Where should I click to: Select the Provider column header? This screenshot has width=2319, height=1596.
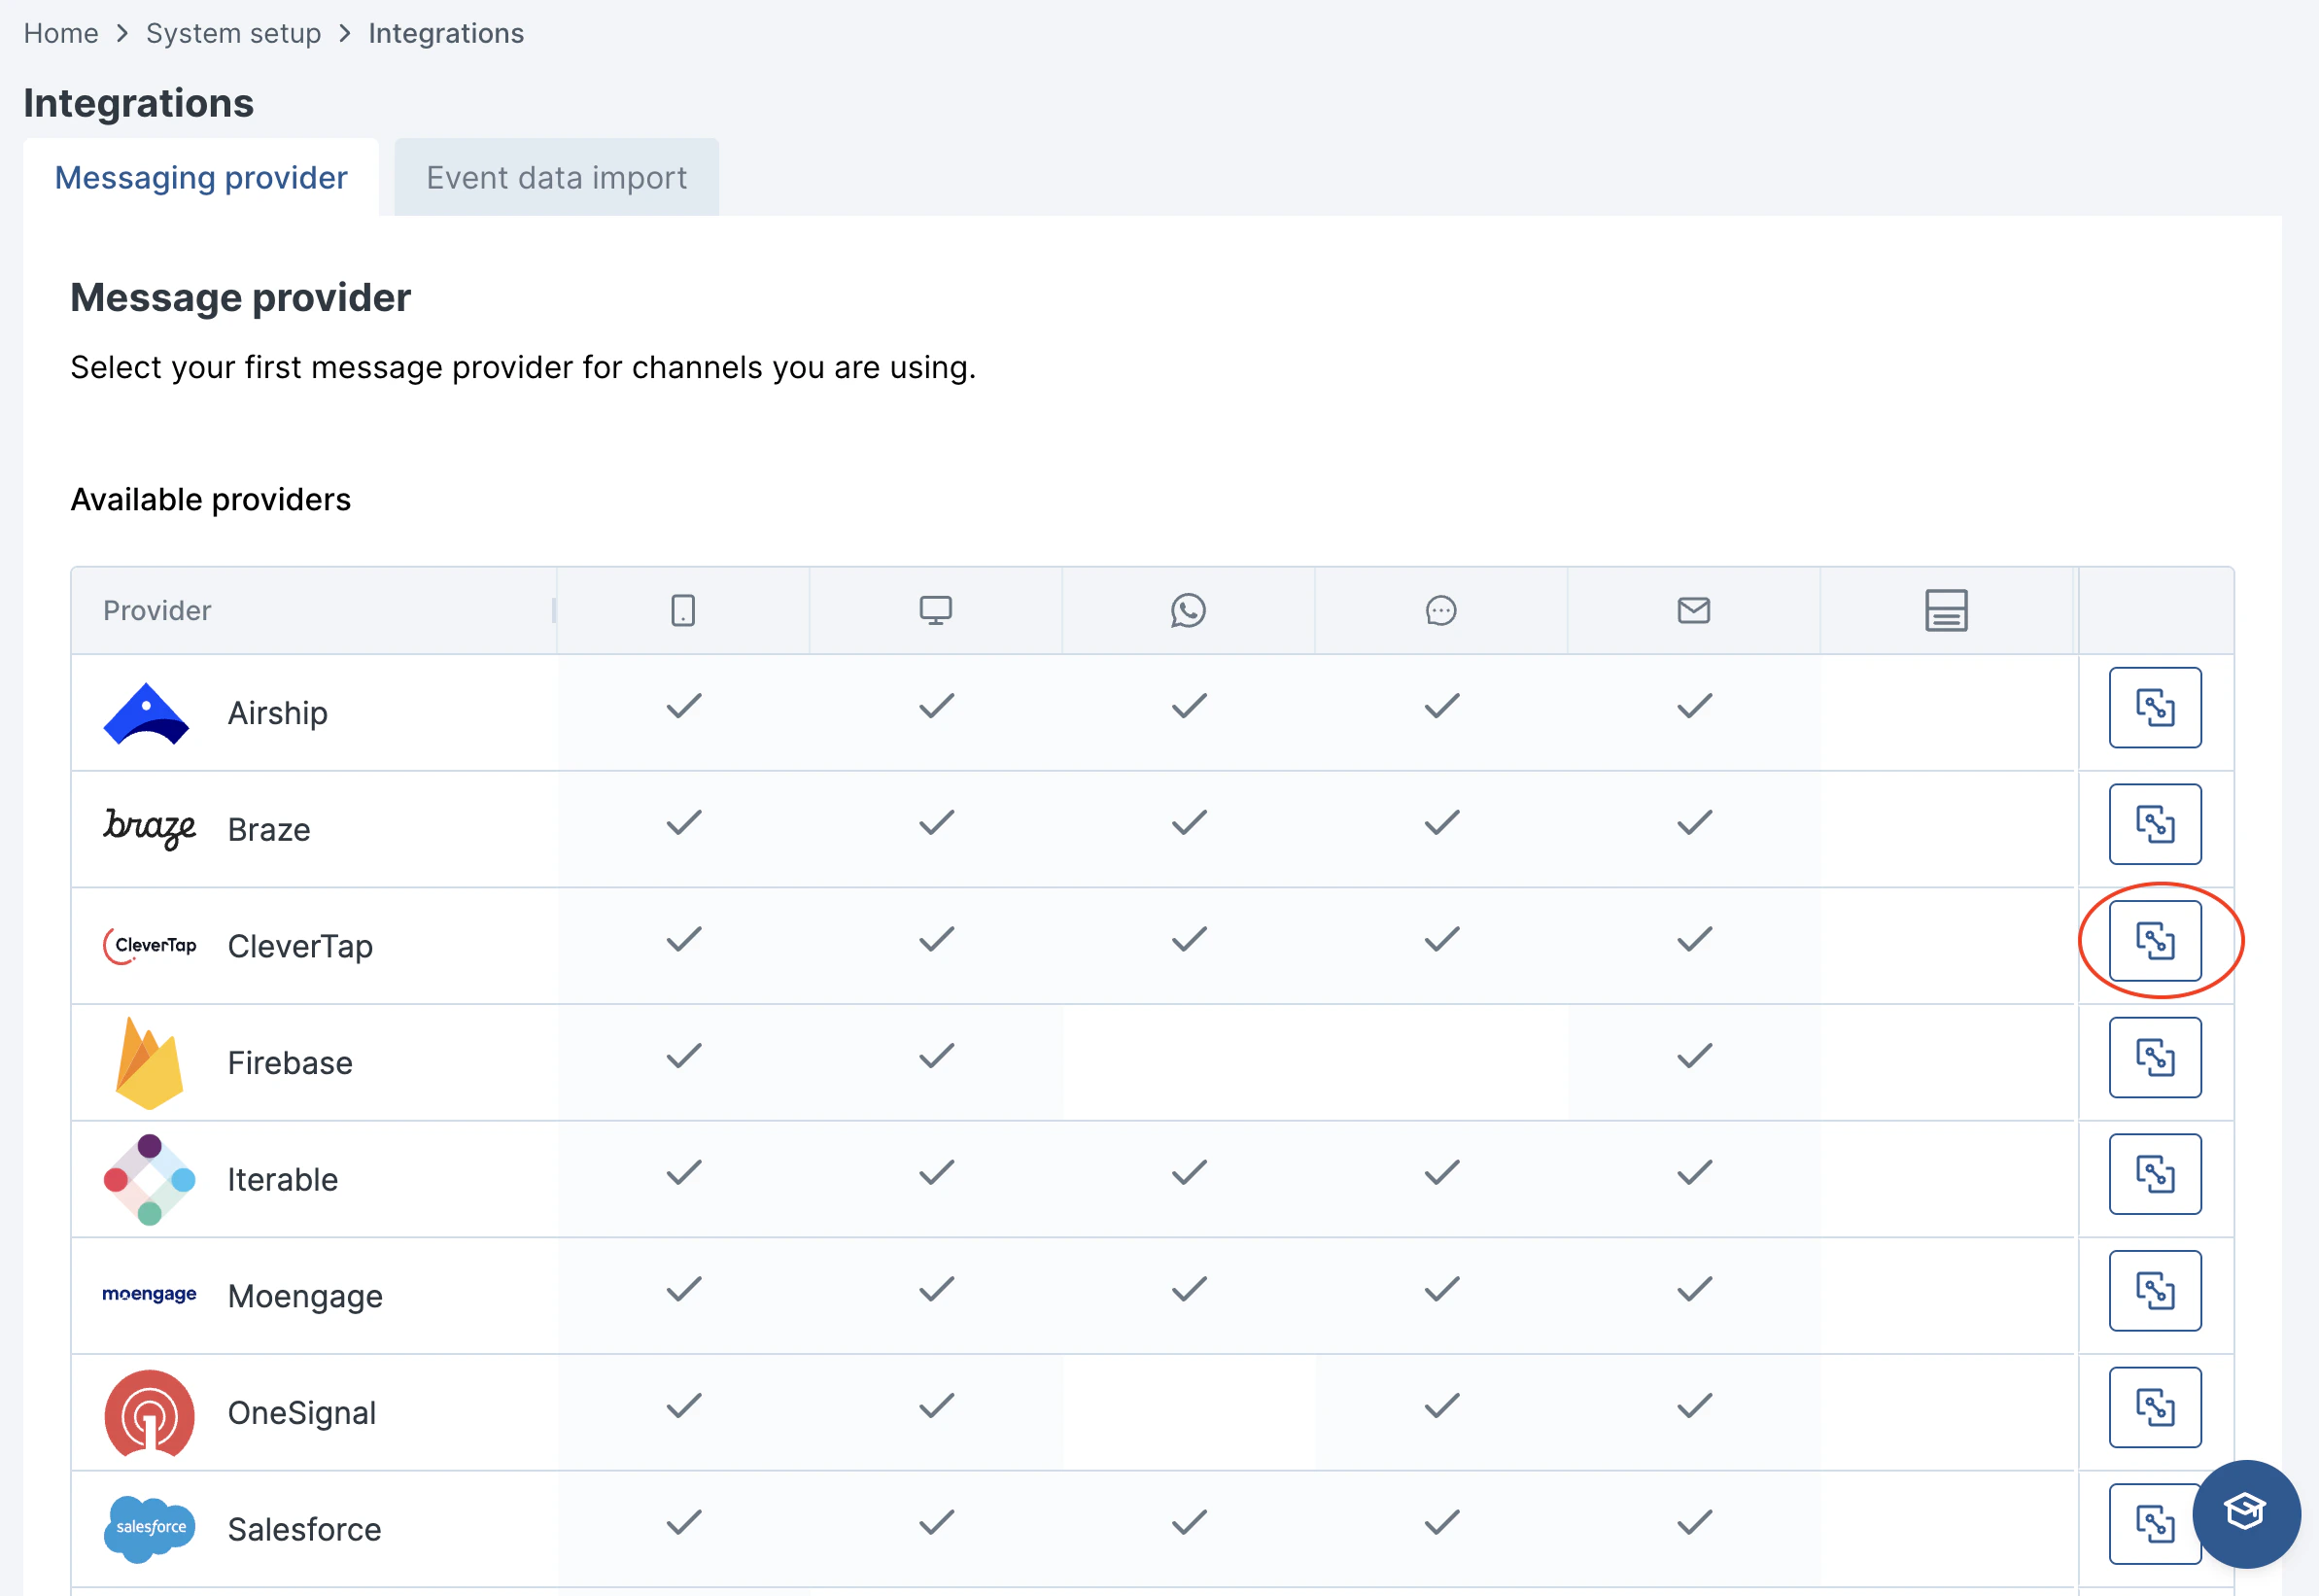156,610
